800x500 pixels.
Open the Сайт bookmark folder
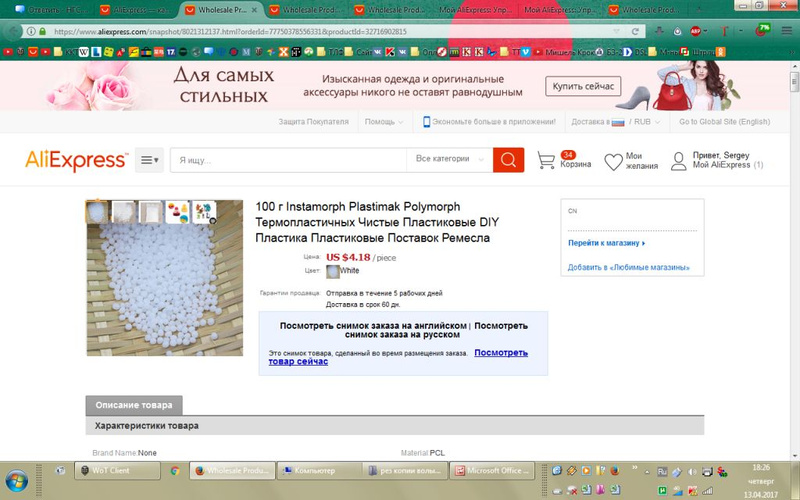[x=359, y=52]
